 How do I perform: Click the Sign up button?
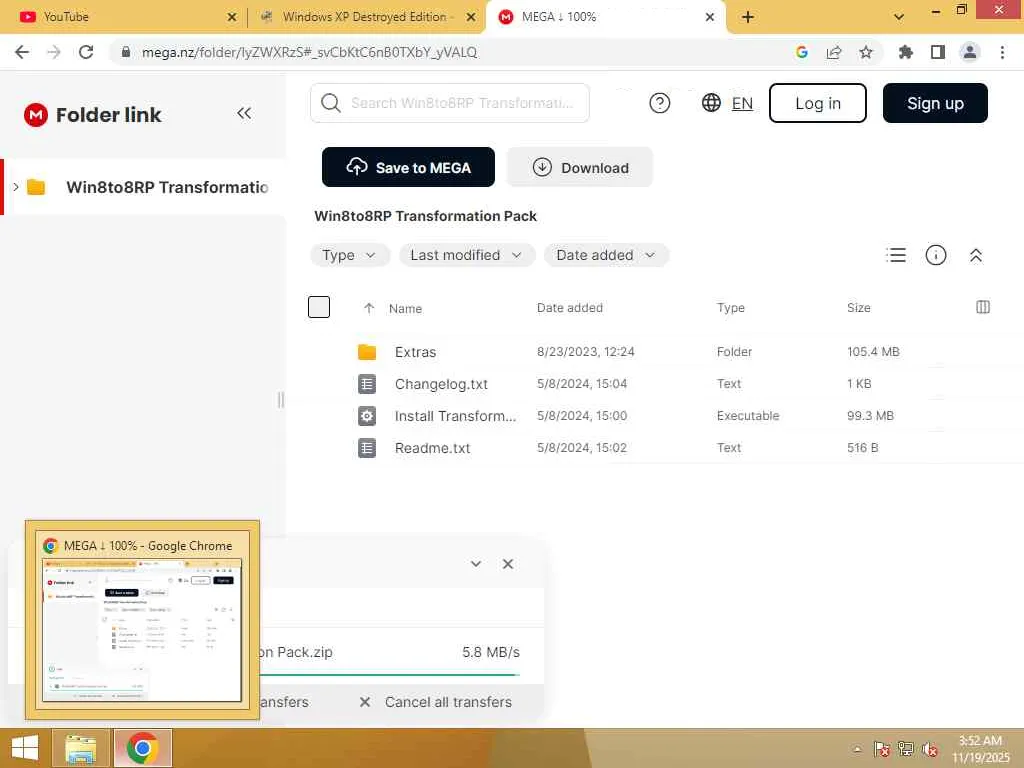click(935, 103)
